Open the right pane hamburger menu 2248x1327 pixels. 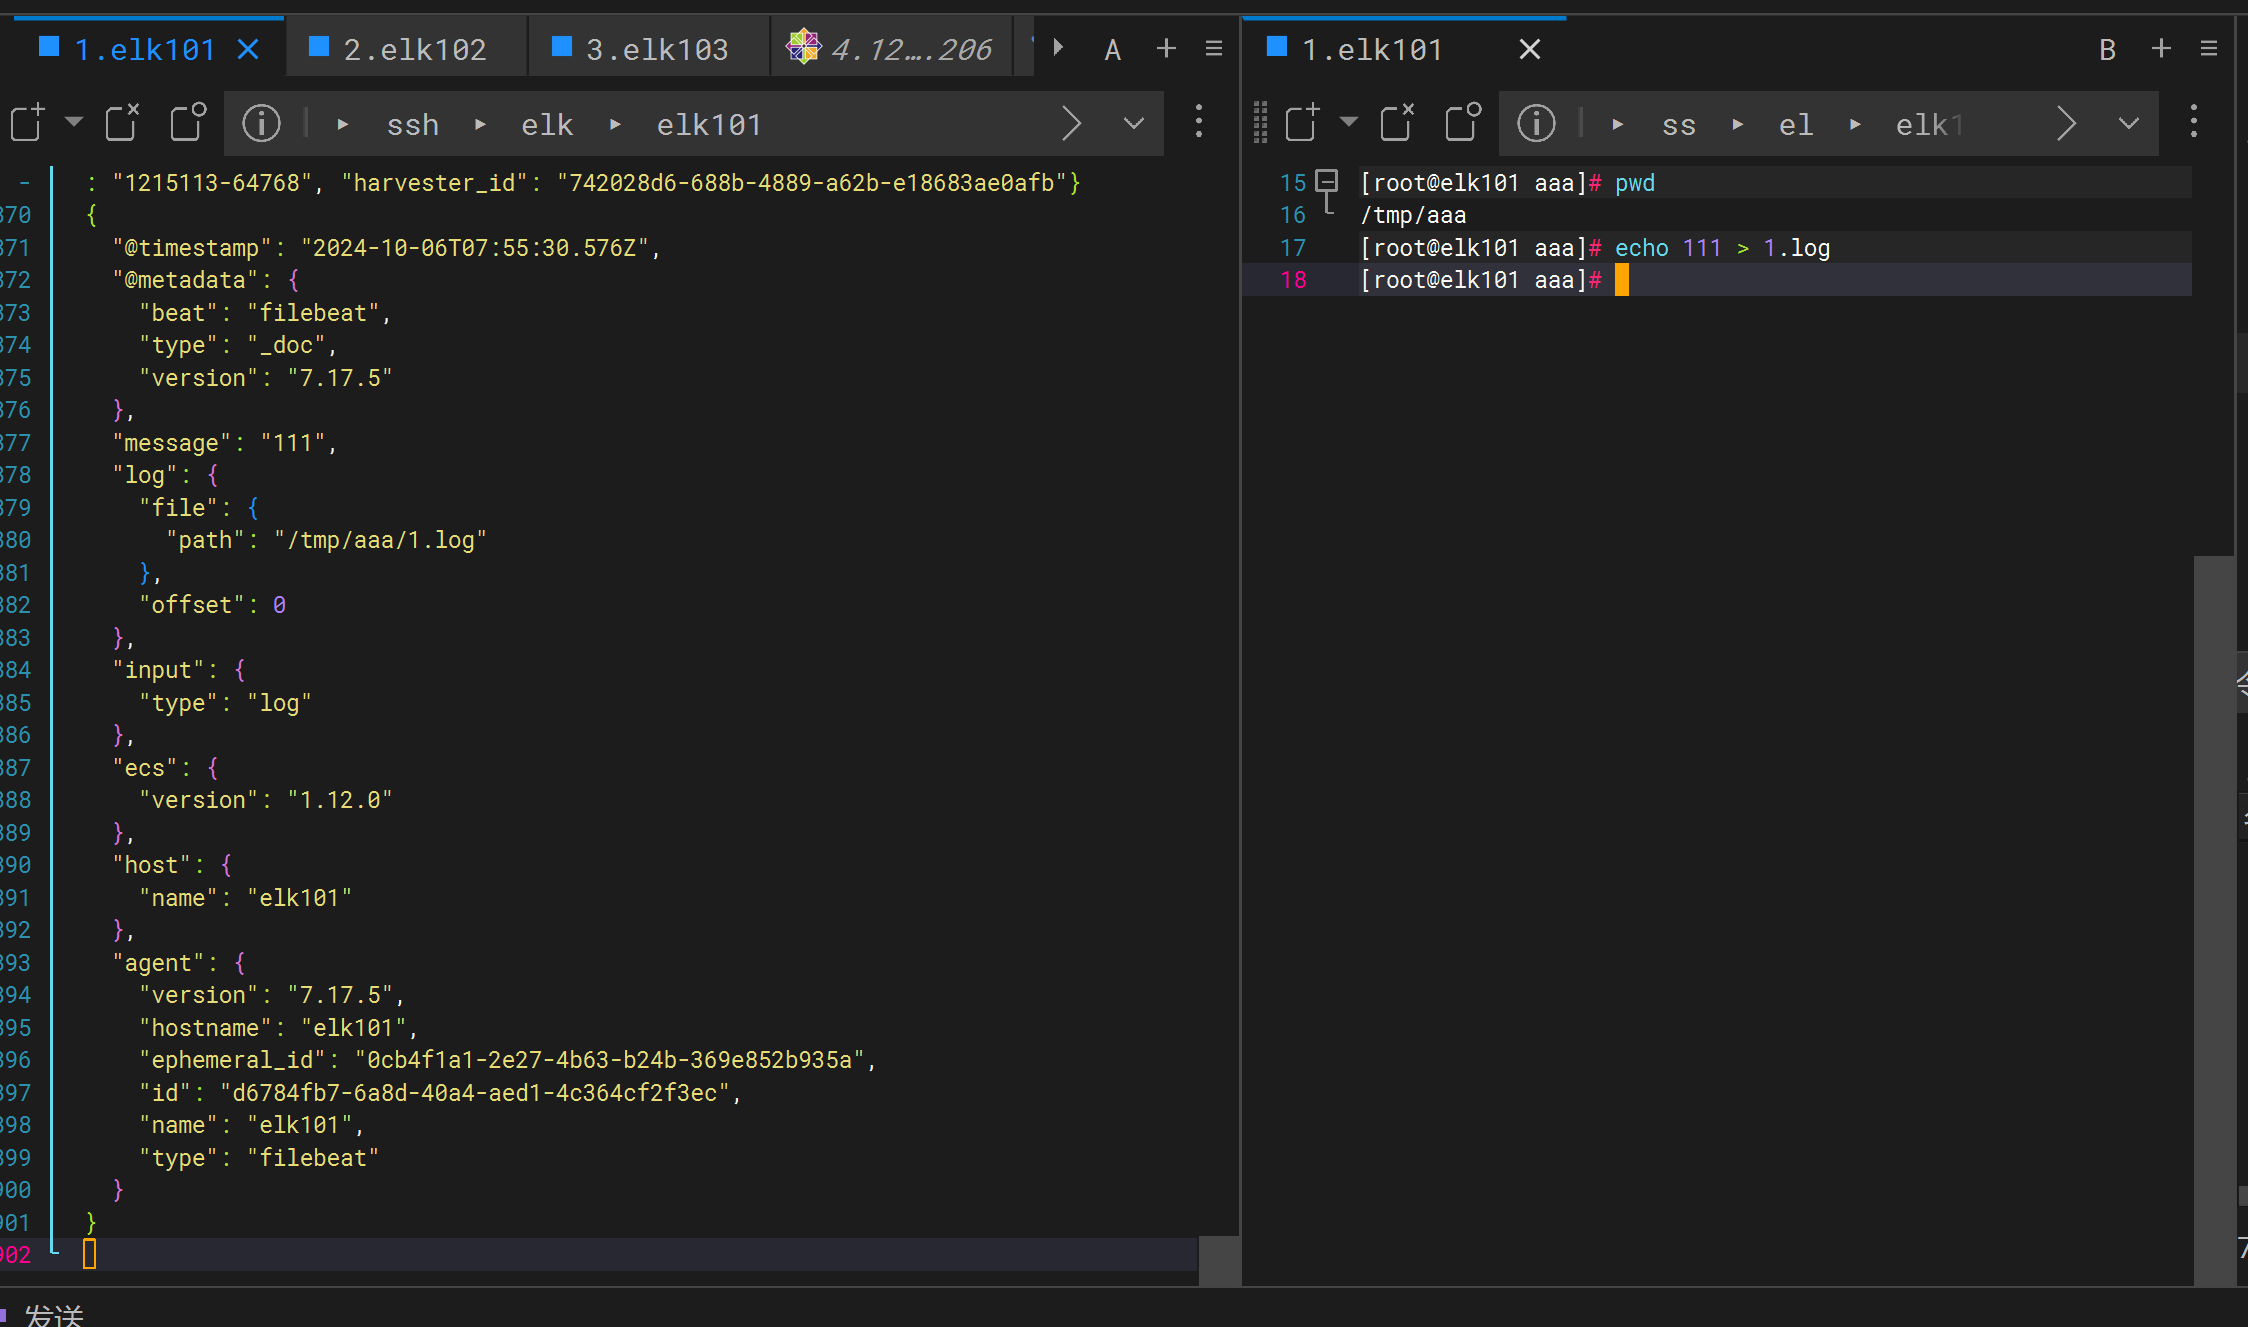[x=2209, y=48]
